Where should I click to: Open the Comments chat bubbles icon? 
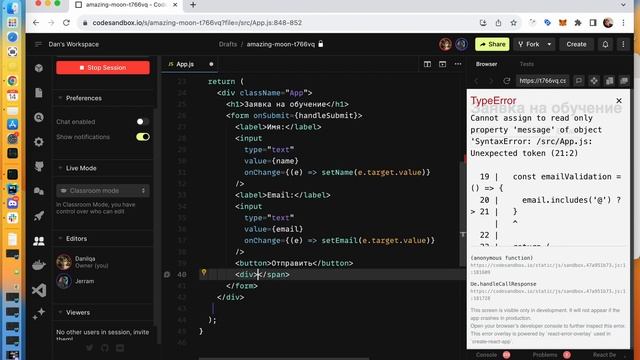click(39, 191)
